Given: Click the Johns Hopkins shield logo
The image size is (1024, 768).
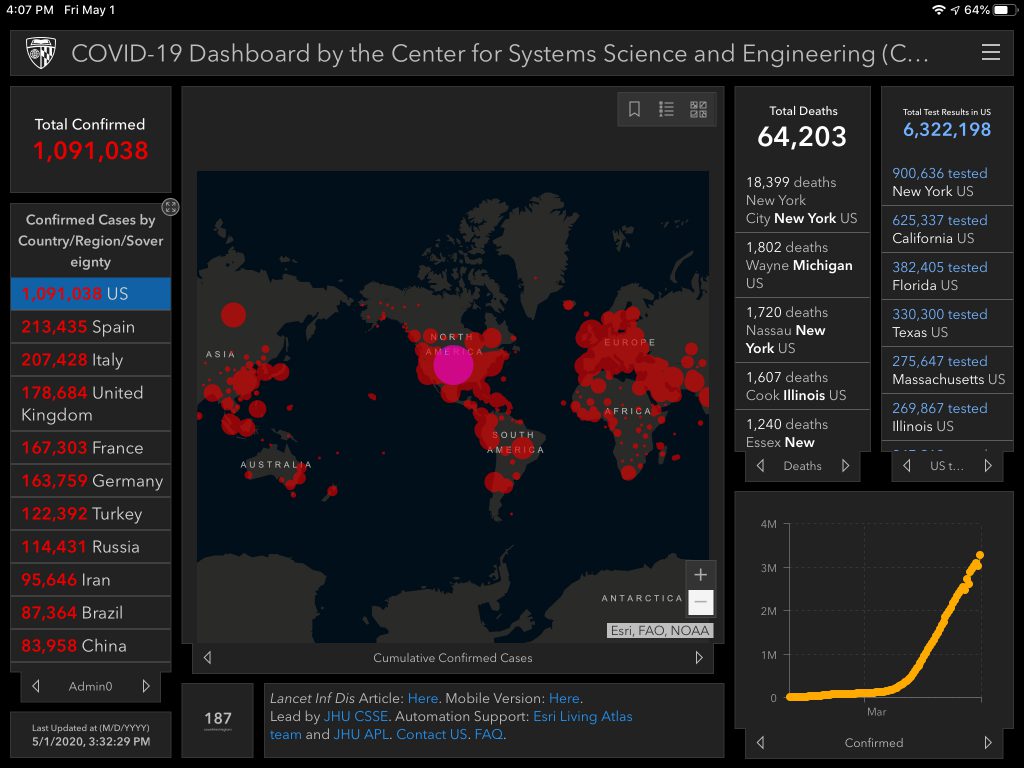Looking at the screenshot, I should coord(41,53).
